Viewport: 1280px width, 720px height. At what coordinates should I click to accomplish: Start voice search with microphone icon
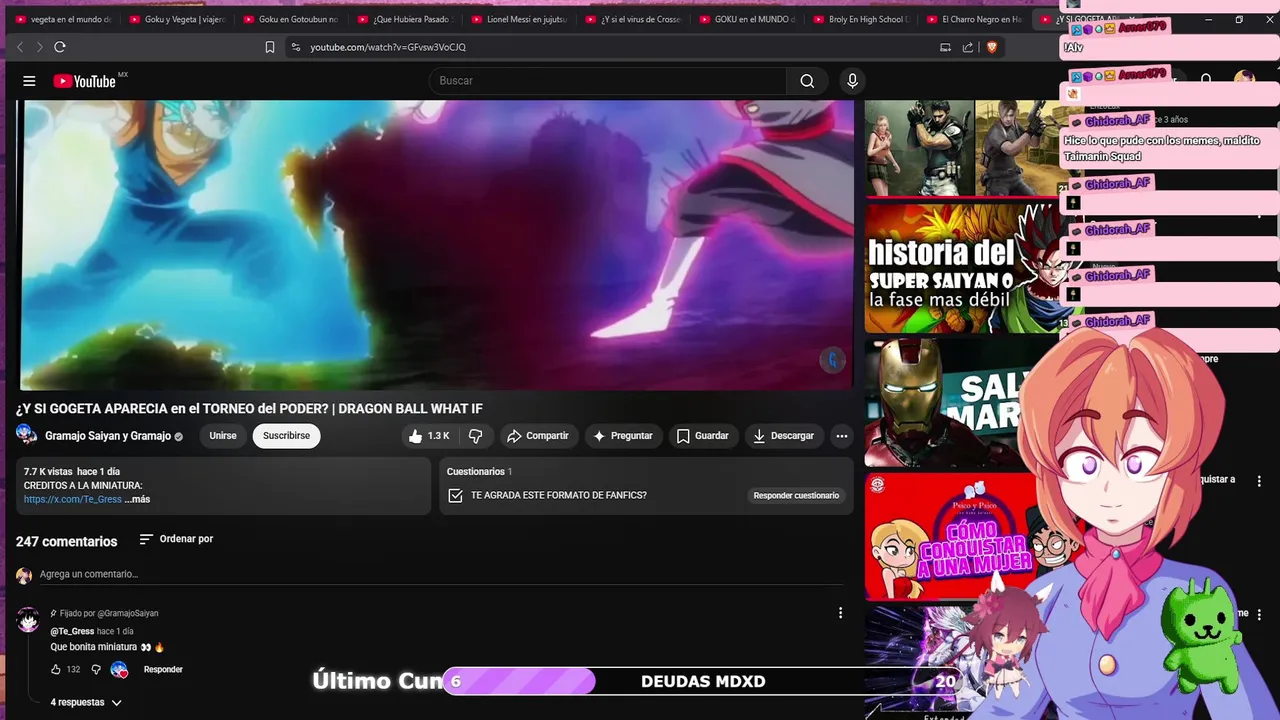coord(852,81)
